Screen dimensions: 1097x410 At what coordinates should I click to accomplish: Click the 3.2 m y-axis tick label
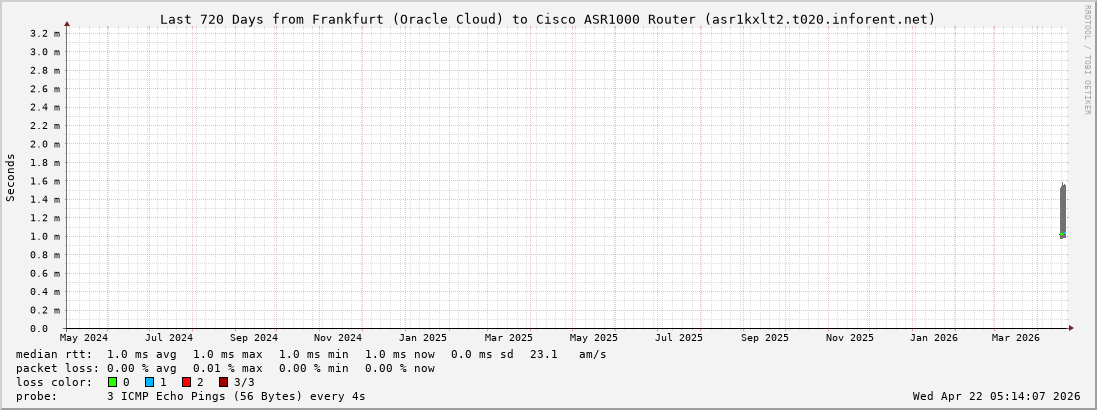pyautogui.click(x=45, y=33)
